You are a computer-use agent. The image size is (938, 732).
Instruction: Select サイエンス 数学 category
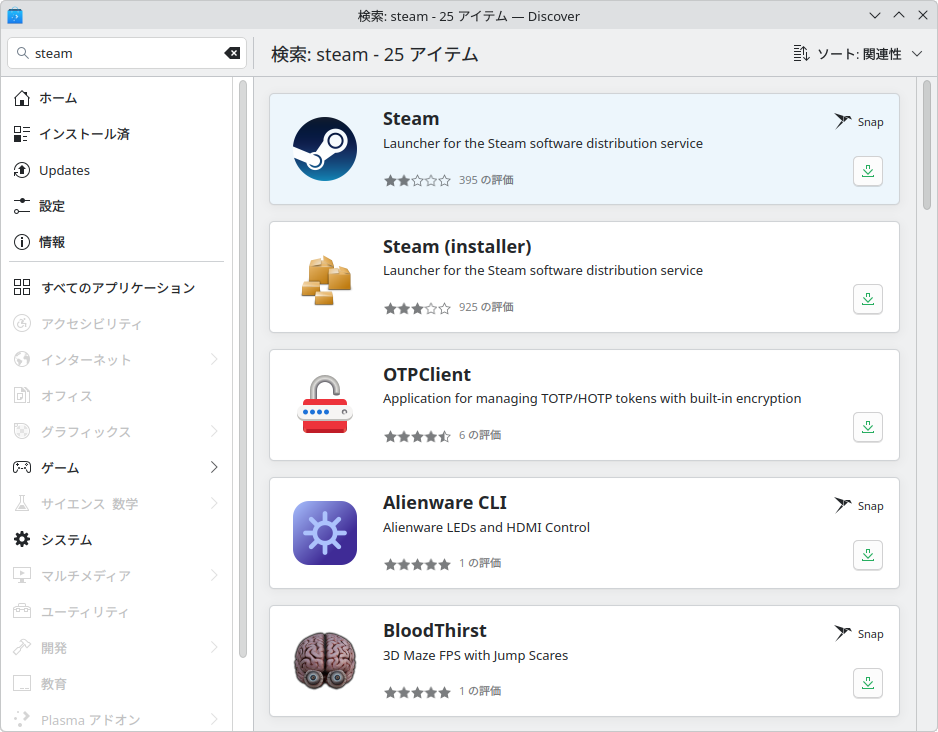117,504
